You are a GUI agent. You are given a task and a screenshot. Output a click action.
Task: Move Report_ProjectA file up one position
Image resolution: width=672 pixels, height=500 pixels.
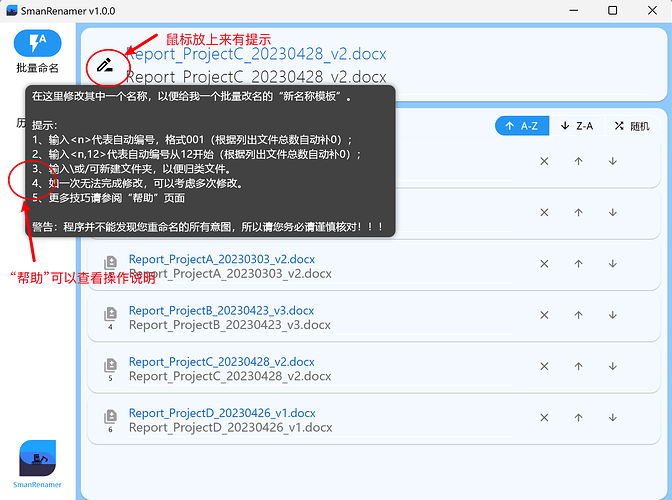pos(578,265)
